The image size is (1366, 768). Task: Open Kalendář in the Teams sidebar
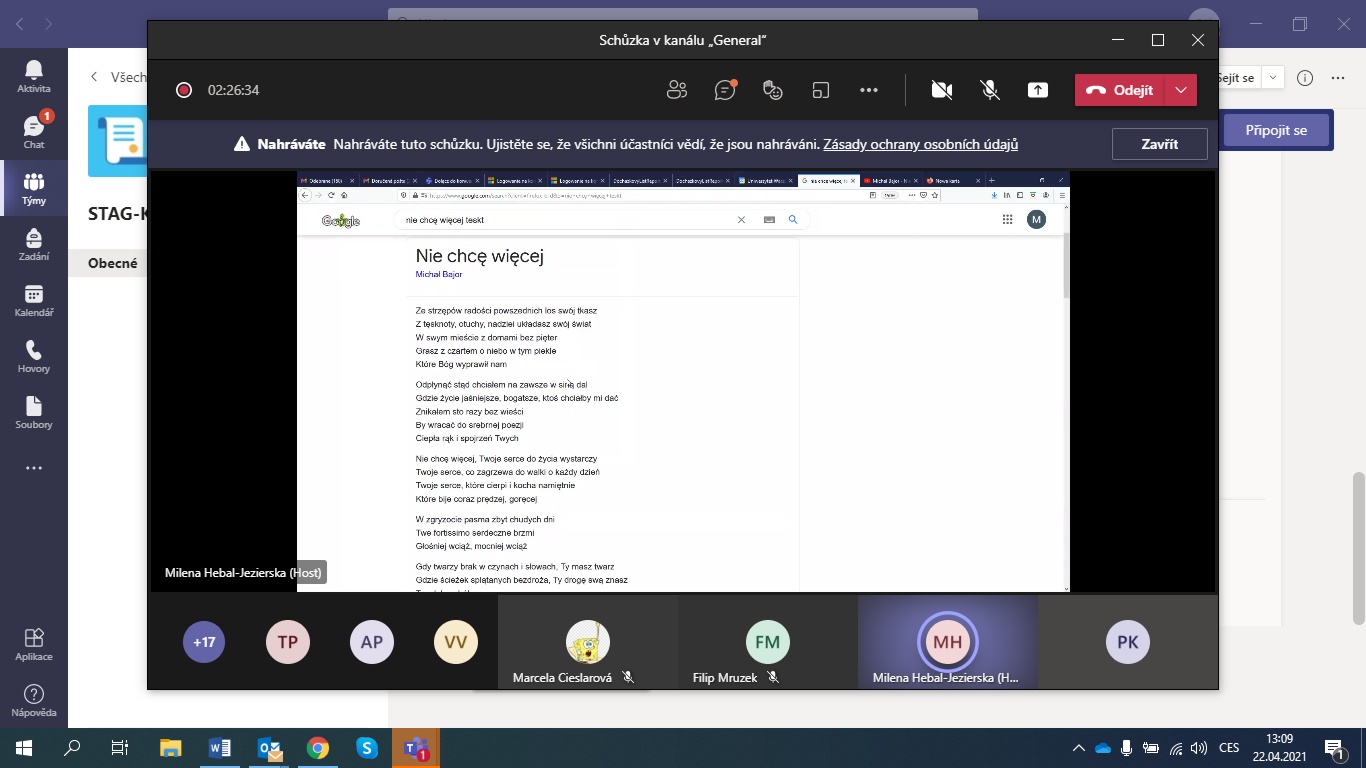click(x=34, y=300)
